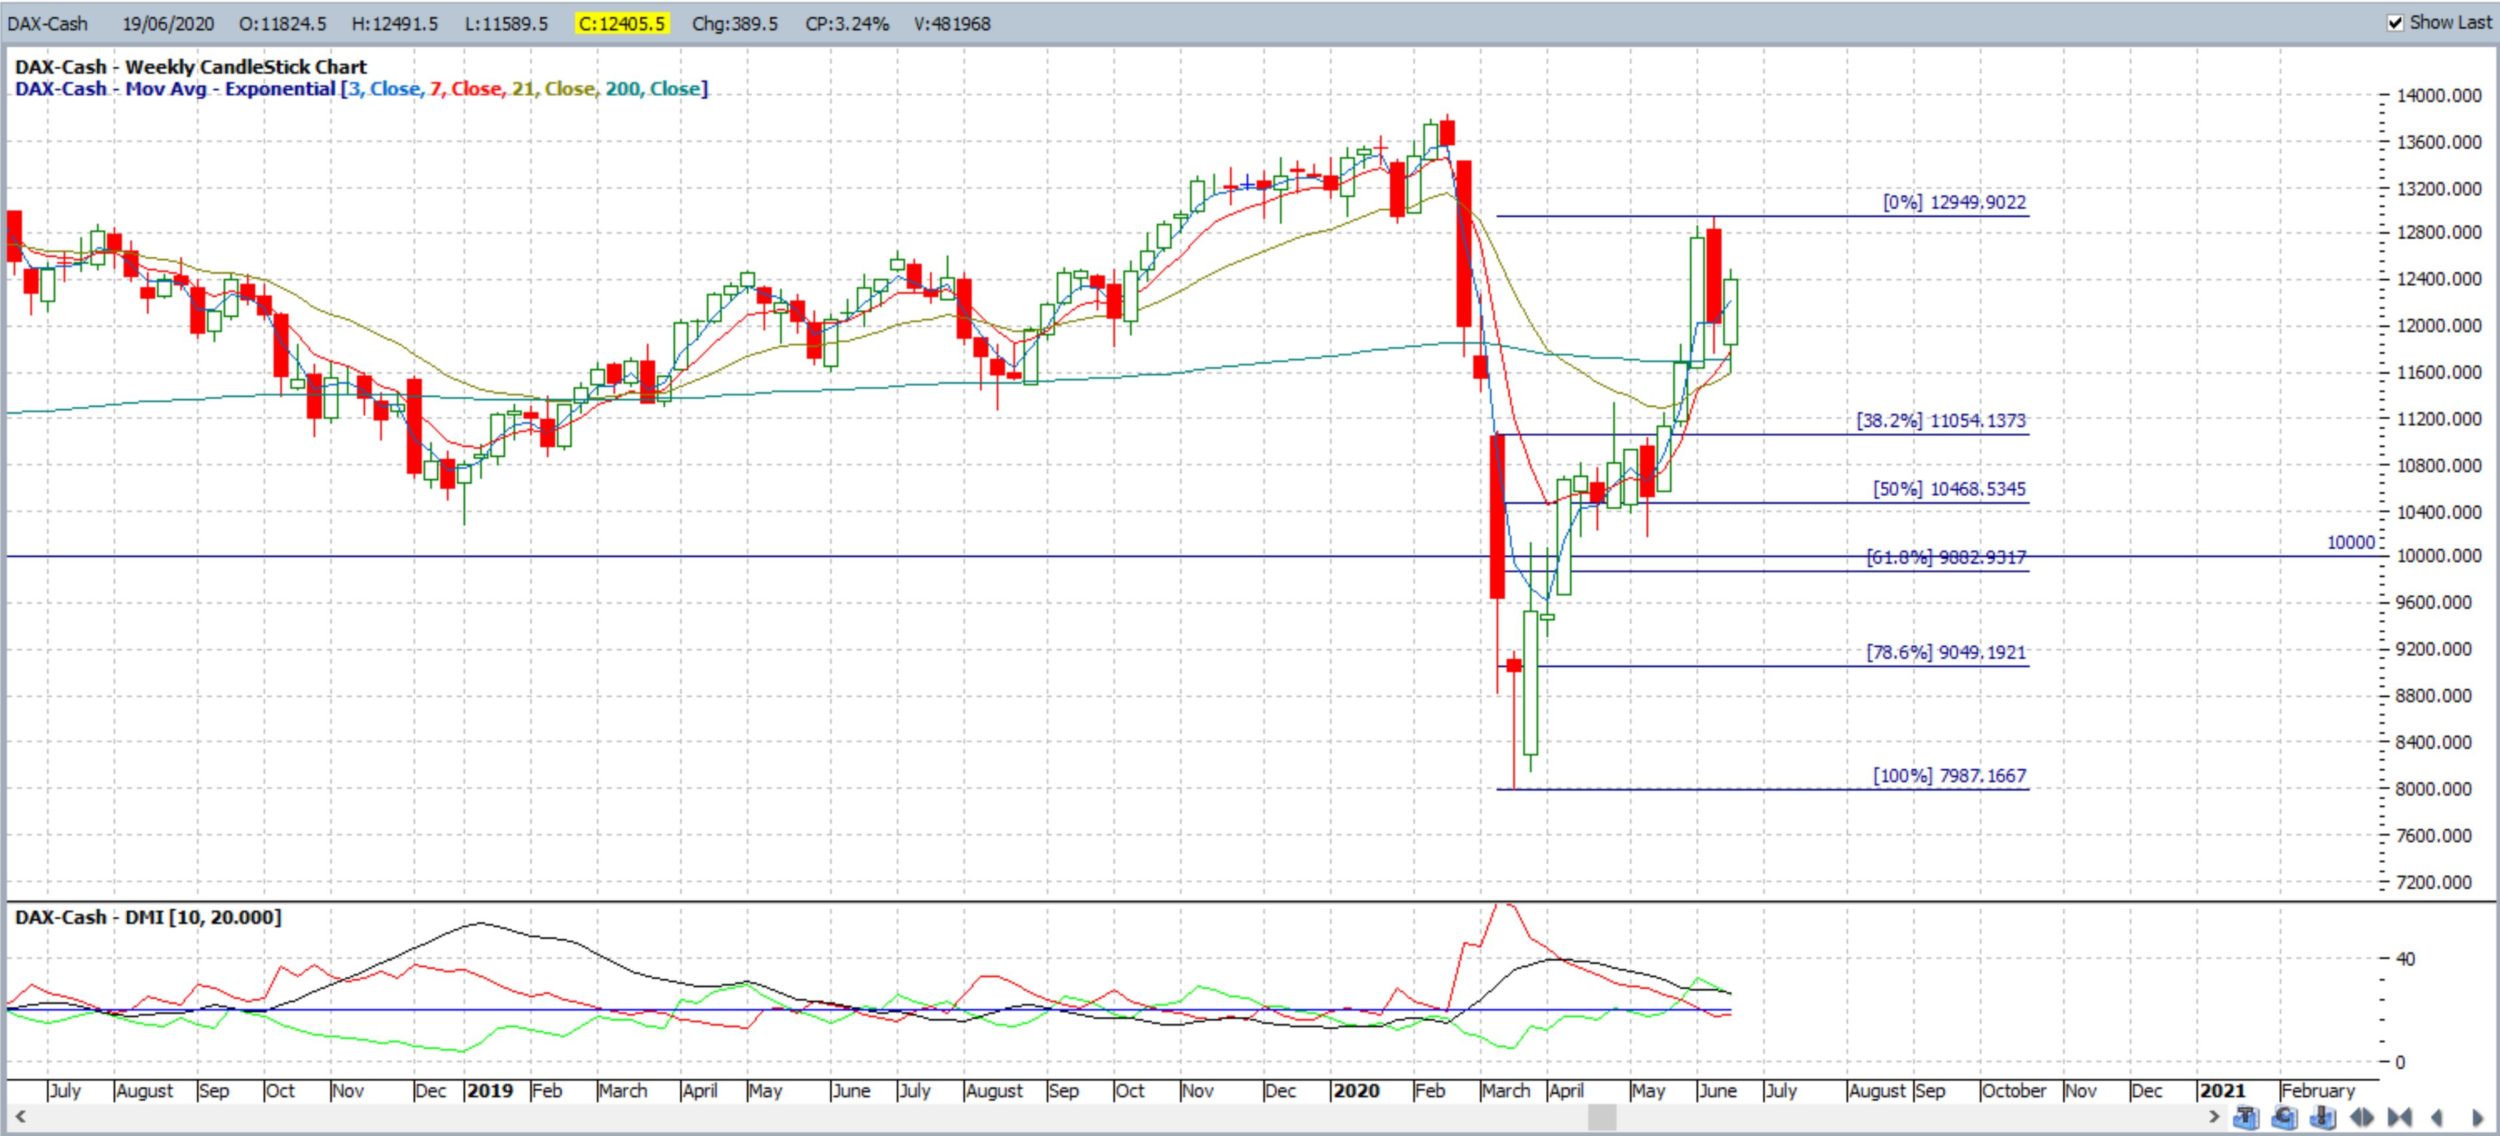2500x1136 pixels.
Task: Click the CP:3.24% value
Action: (847, 23)
